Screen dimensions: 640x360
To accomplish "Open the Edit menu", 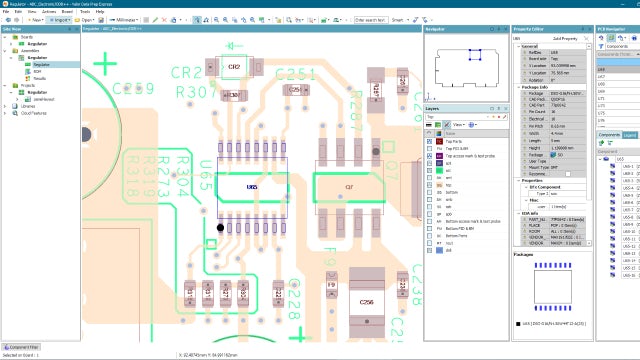I will pyautogui.click(x=18, y=11).
